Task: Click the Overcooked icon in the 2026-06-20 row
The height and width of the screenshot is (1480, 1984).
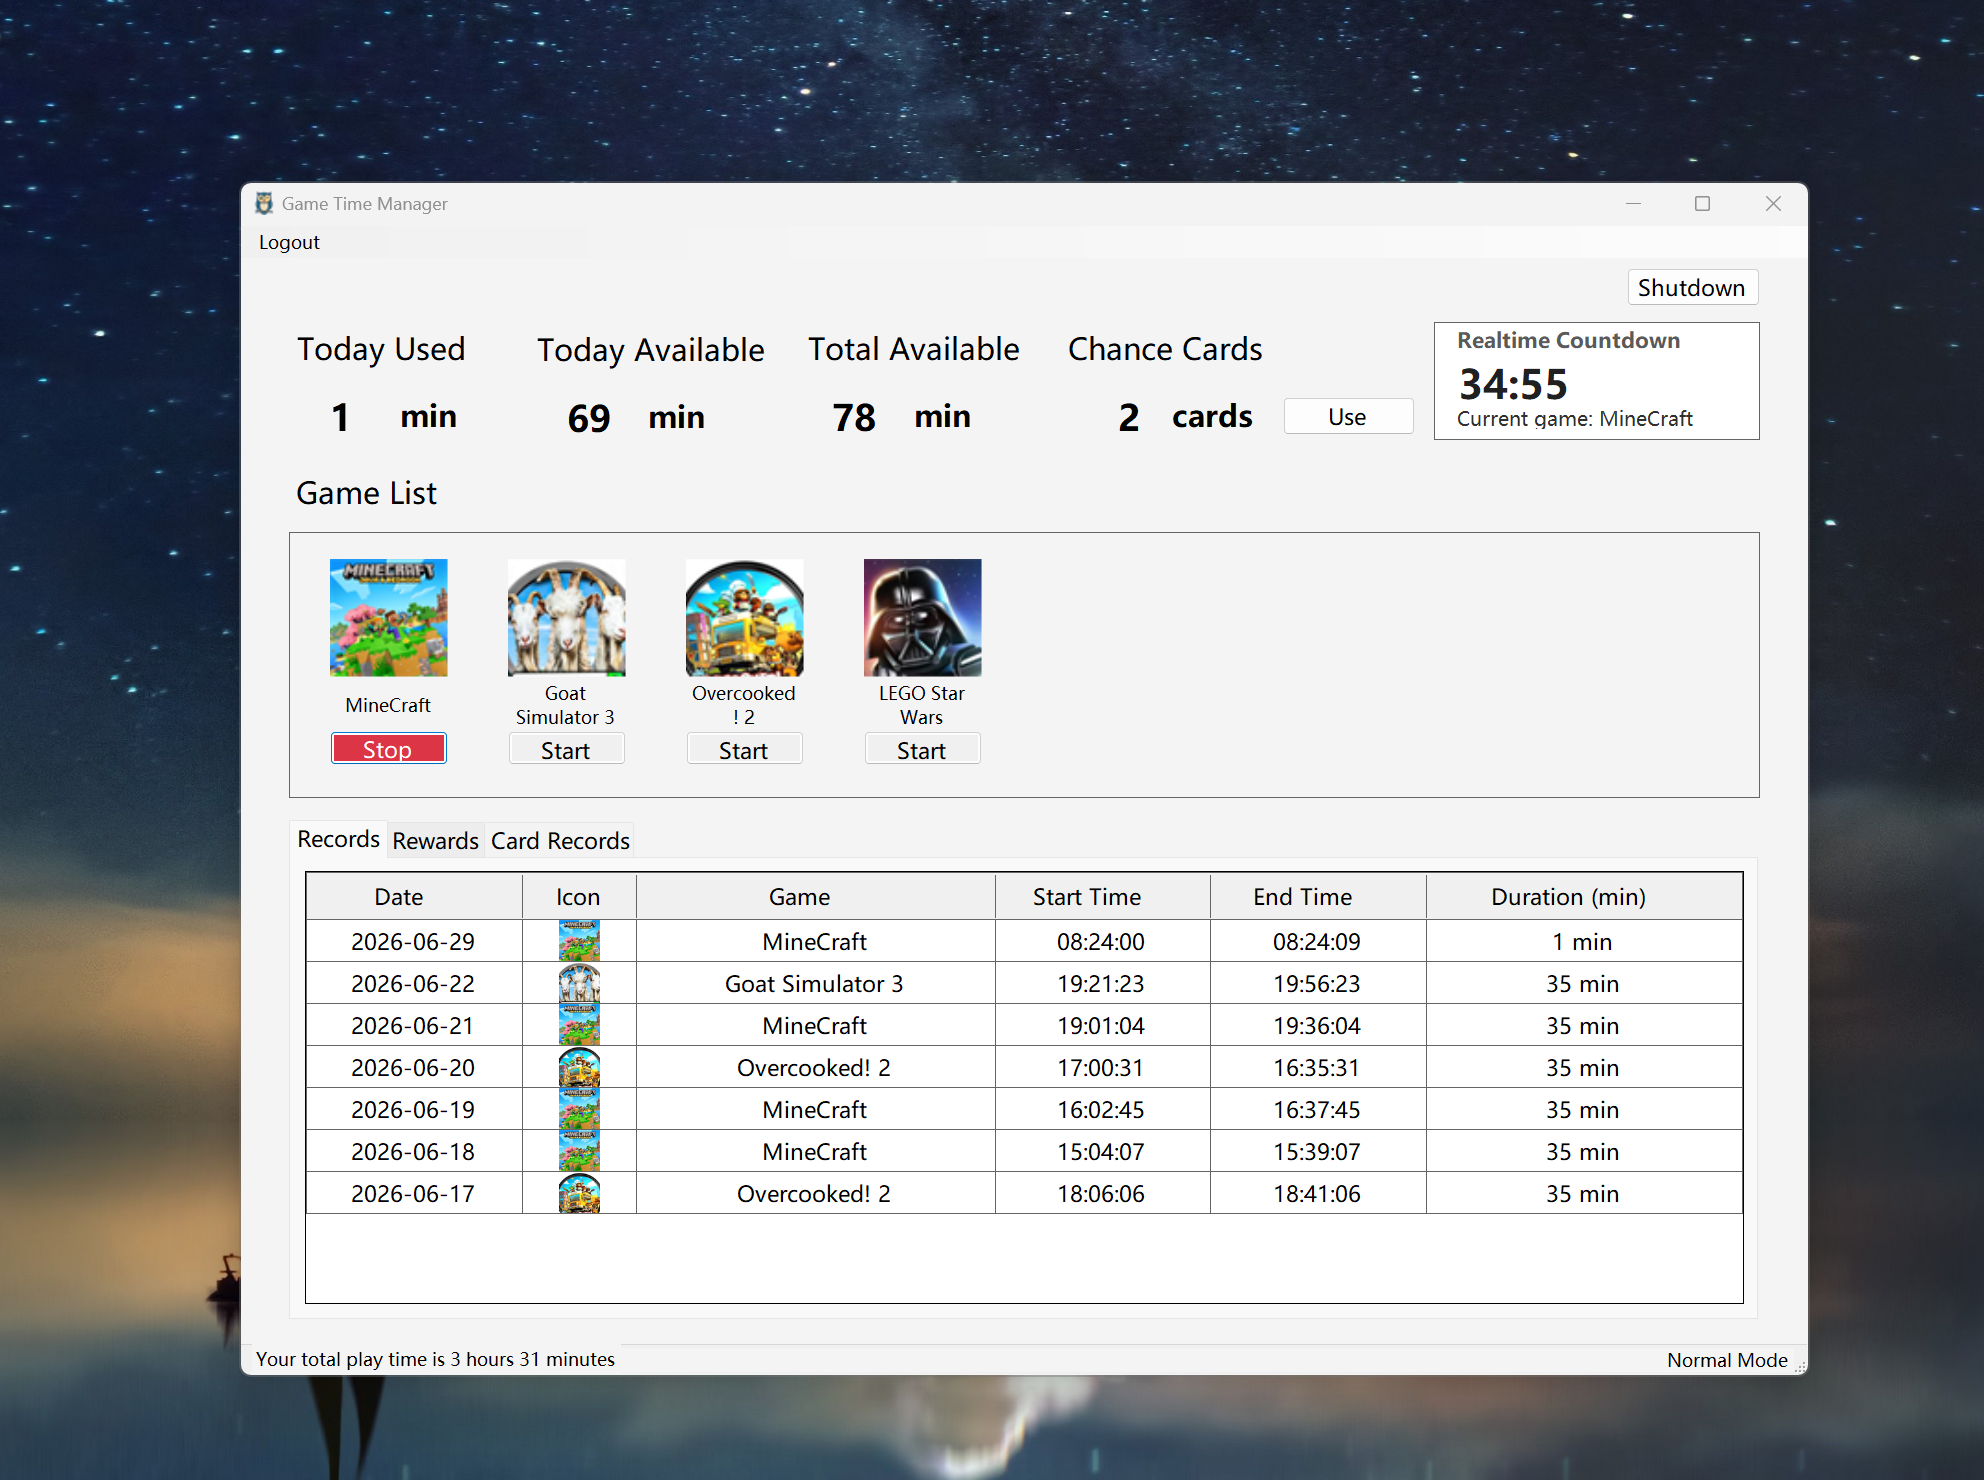Action: (x=579, y=1067)
